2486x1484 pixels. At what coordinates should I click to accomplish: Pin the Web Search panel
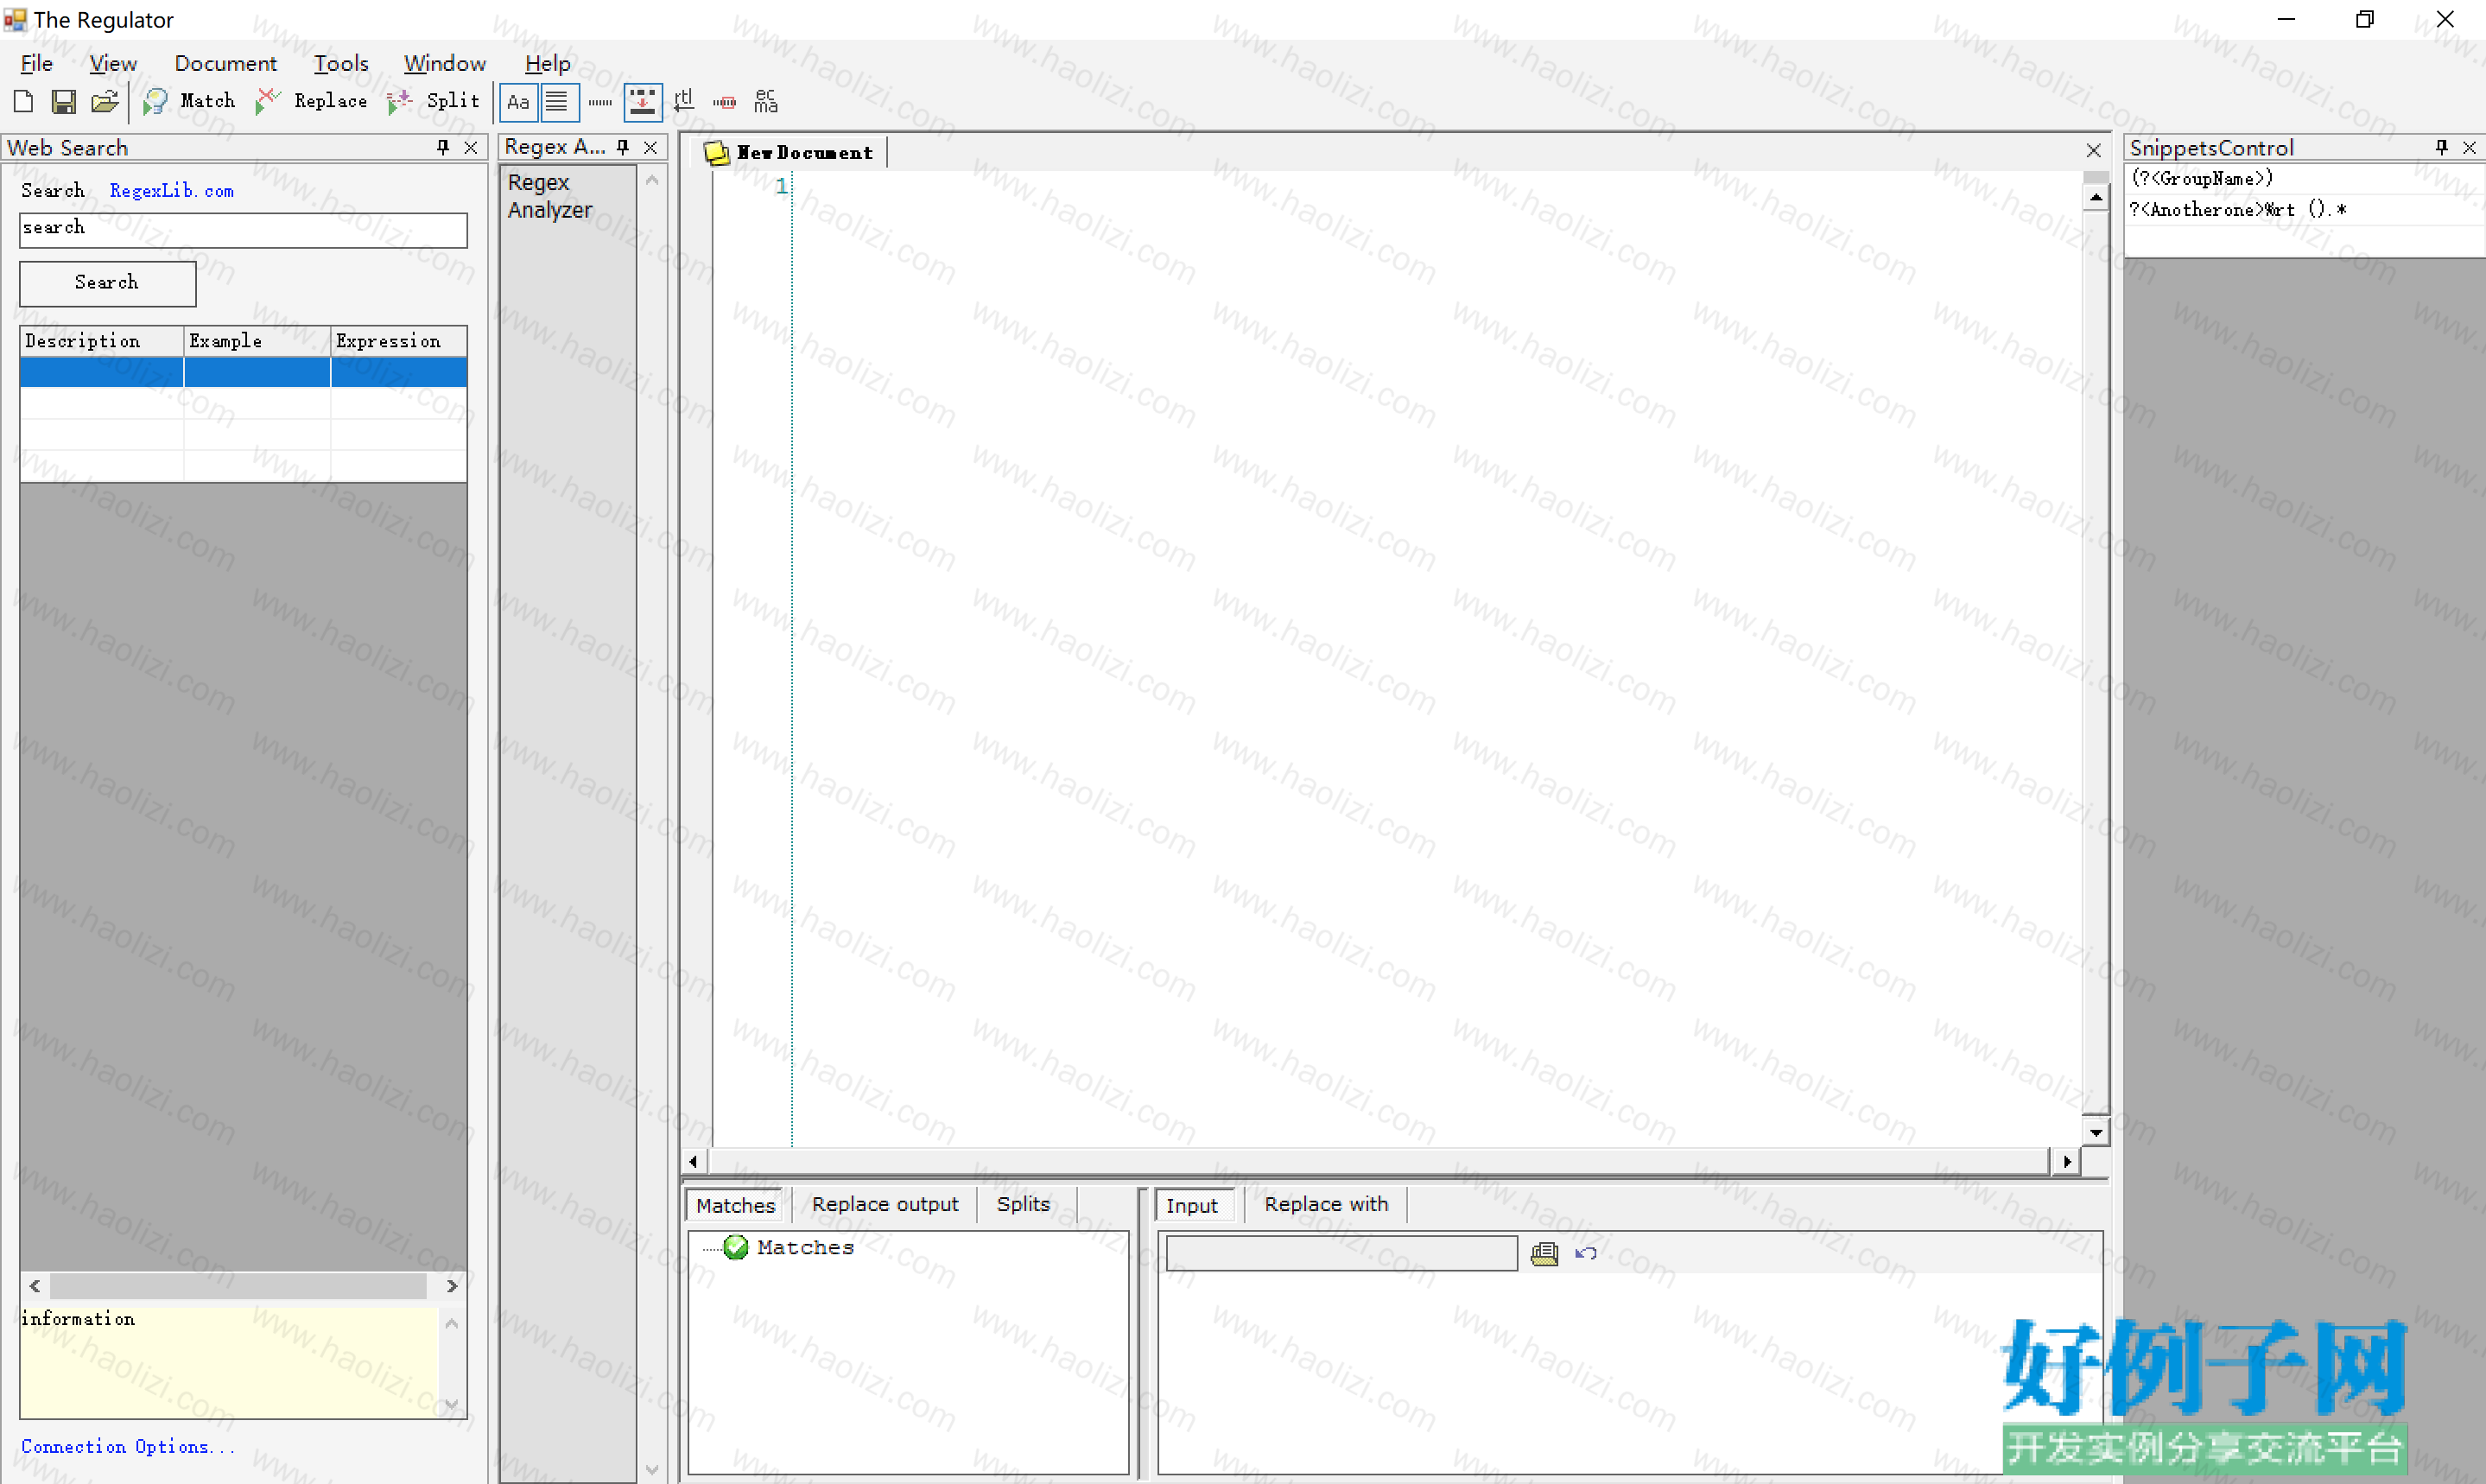[443, 147]
